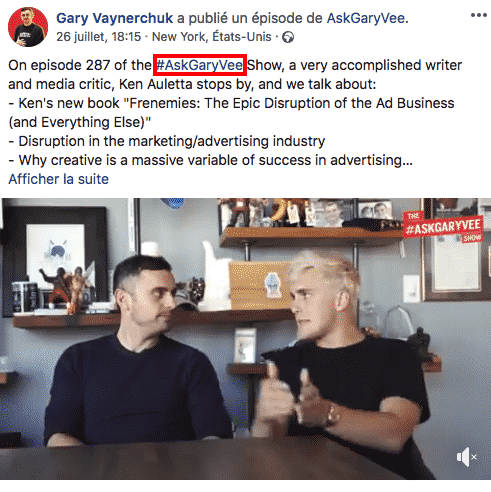Click the post timestamp 26 juillet, 18:15
Screen dimensions: 491x492
click(x=99, y=37)
